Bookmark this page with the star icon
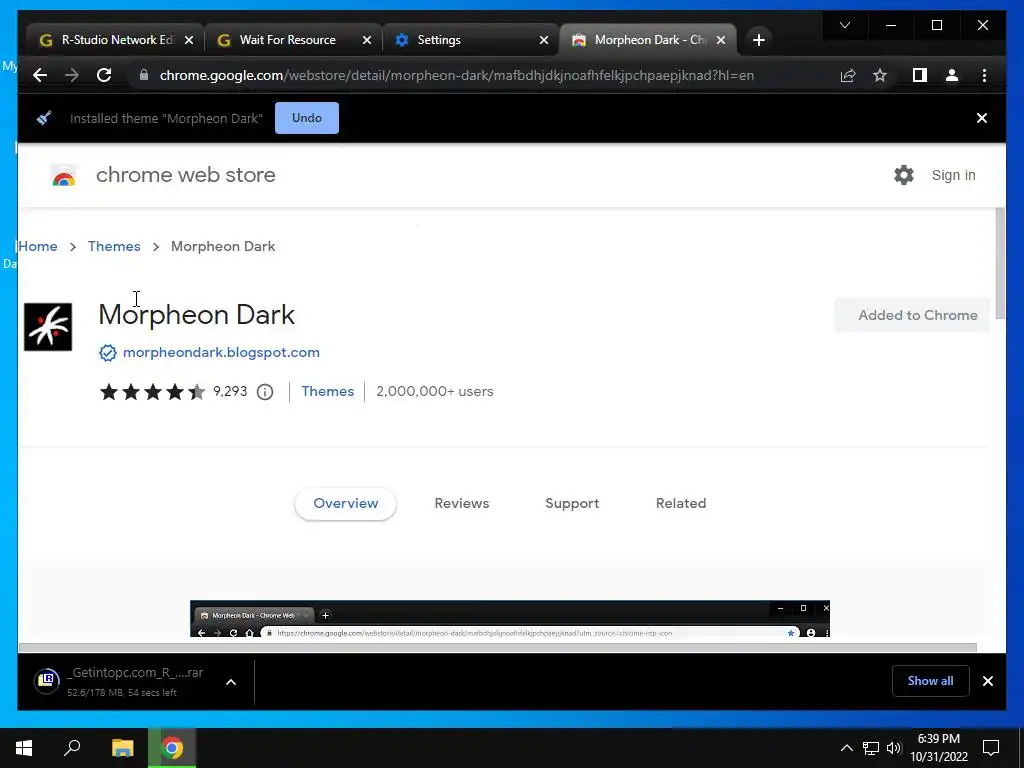This screenshot has height=768, width=1024. [880, 75]
